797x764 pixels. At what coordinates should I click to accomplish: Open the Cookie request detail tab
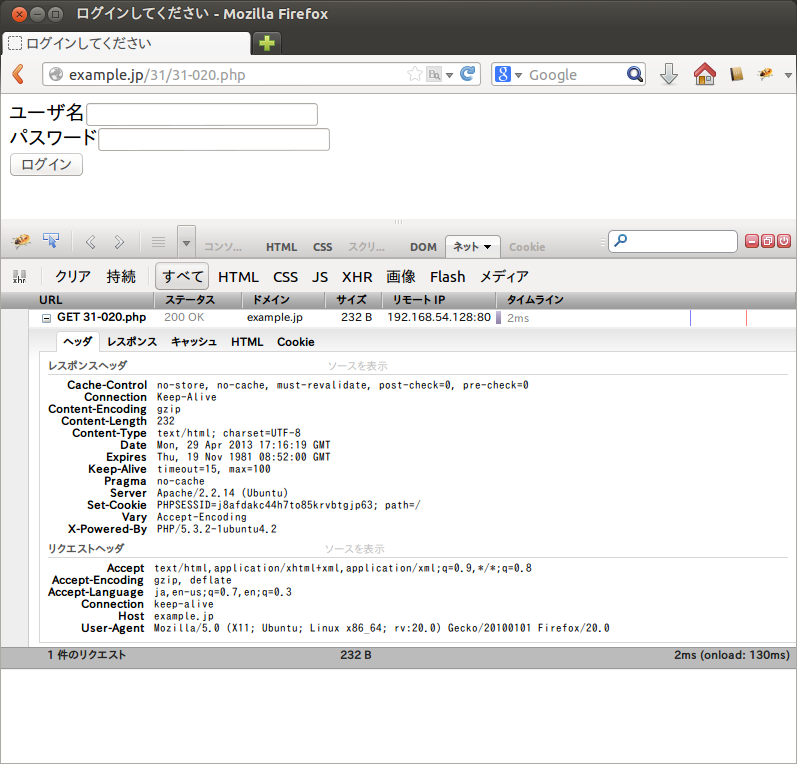[295, 342]
